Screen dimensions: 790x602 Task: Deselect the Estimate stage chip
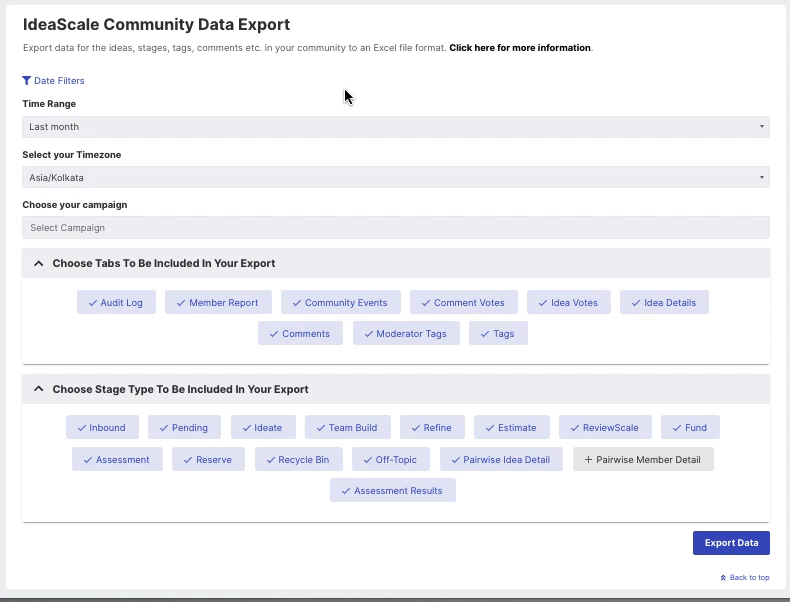tap(512, 427)
